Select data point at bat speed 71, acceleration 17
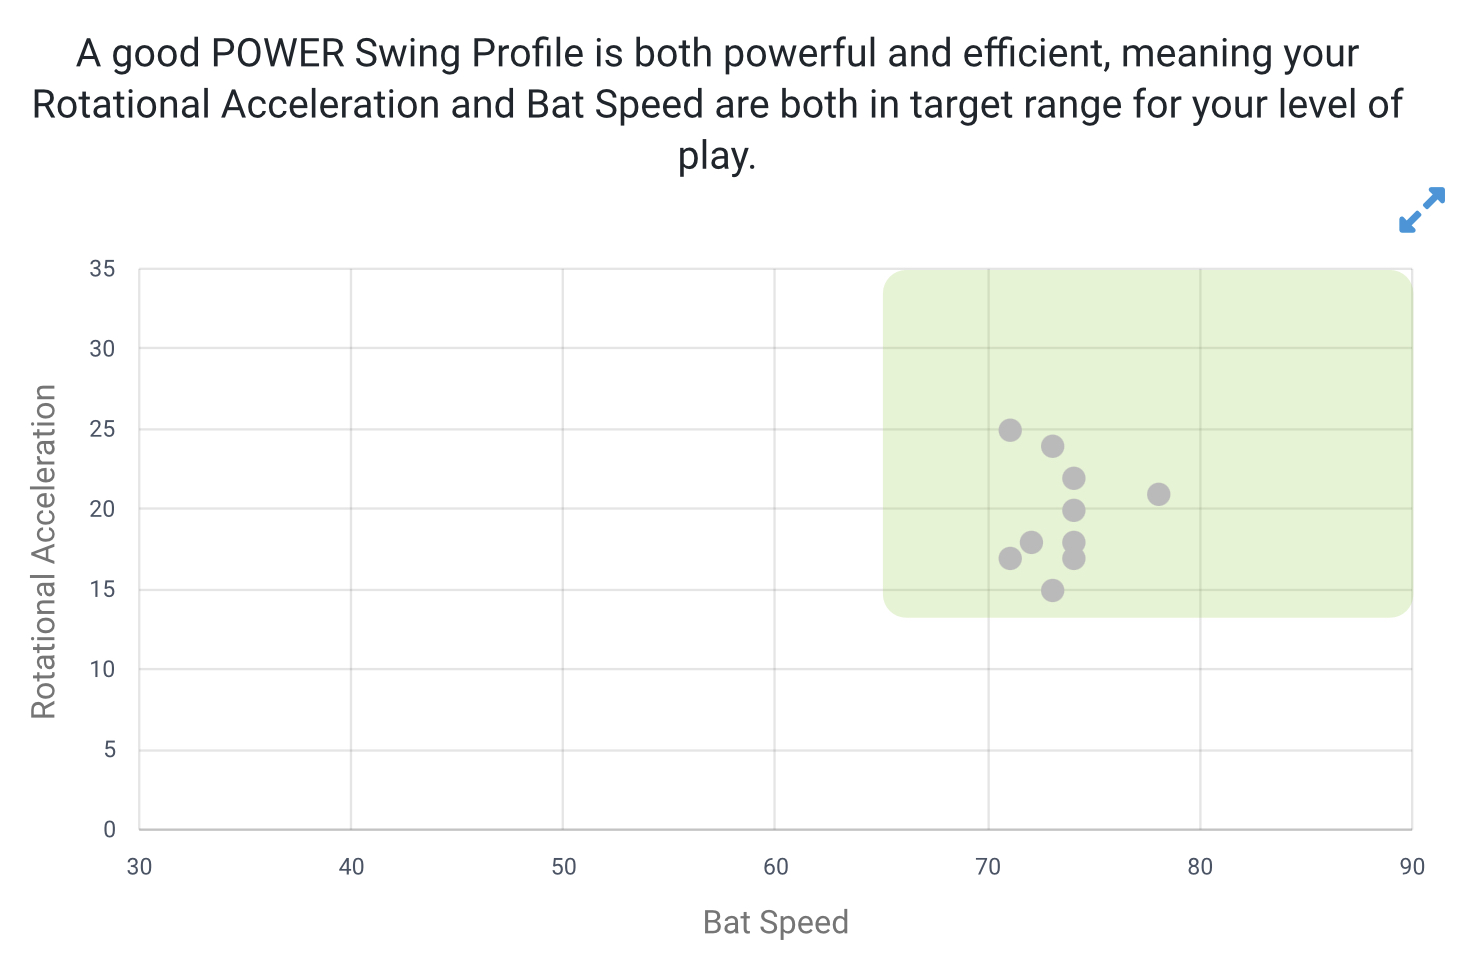The image size is (1483, 966). point(1010,558)
